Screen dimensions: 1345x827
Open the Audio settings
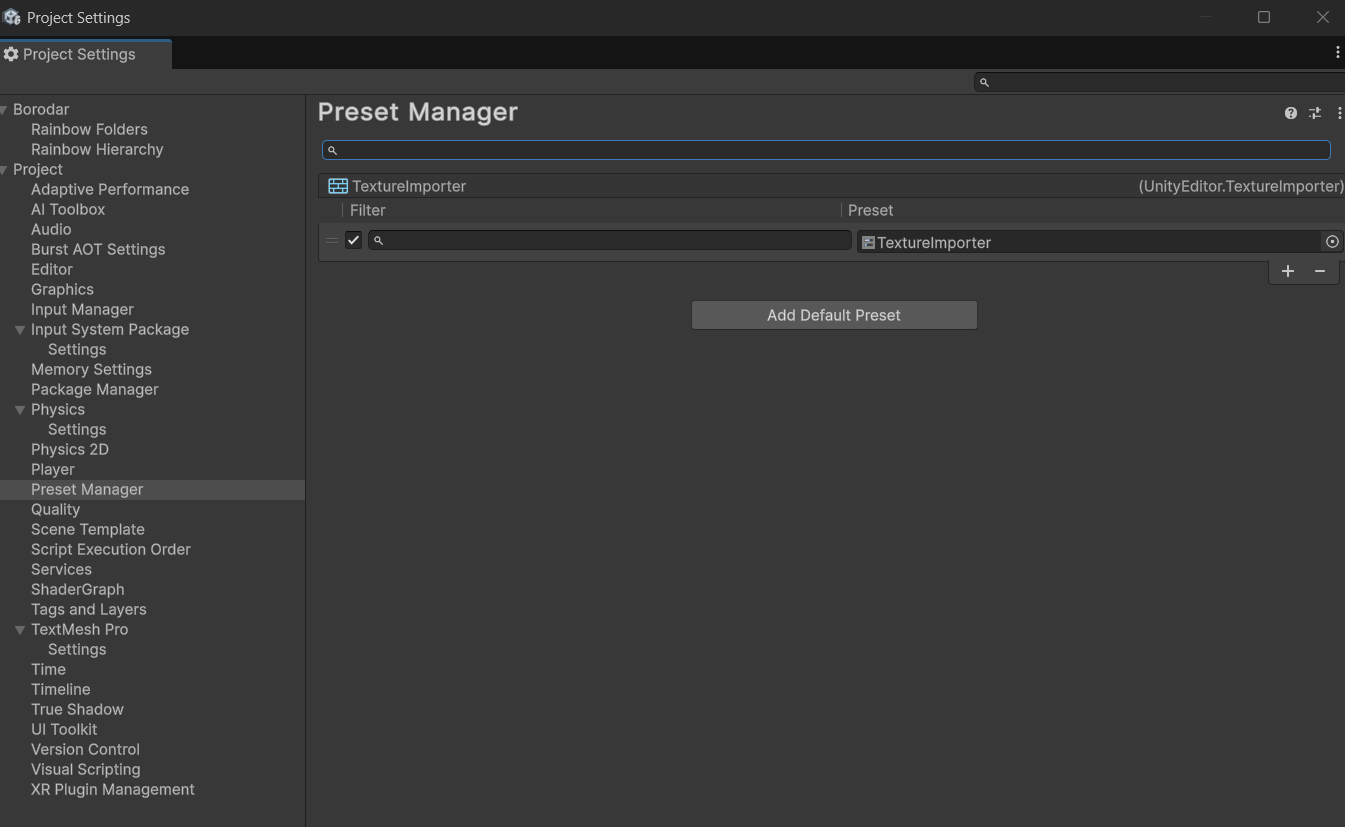click(x=51, y=229)
